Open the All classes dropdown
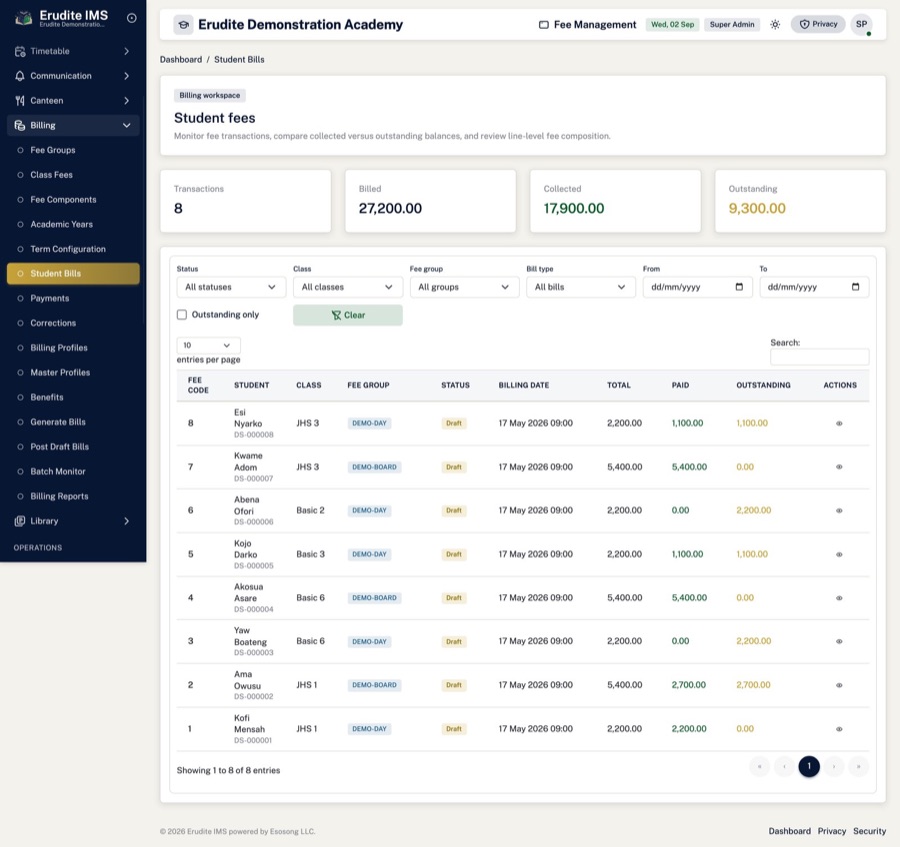Viewport: 900px width, 847px height. pos(348,287)
